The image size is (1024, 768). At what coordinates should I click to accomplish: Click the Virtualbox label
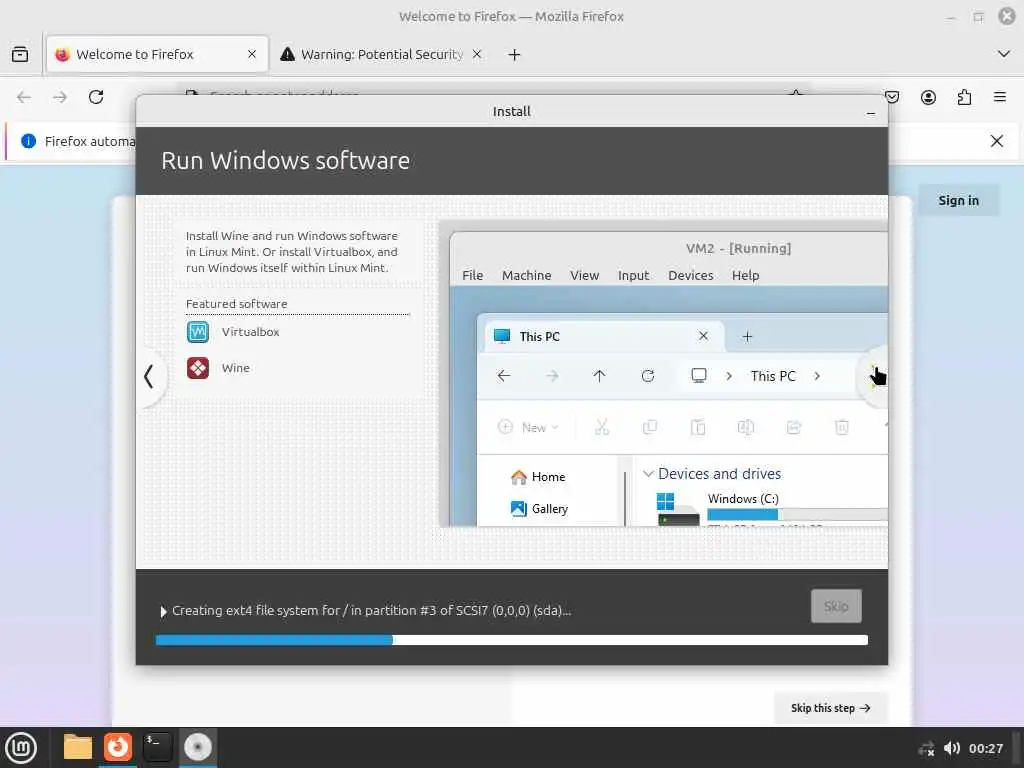pos(250,332)
